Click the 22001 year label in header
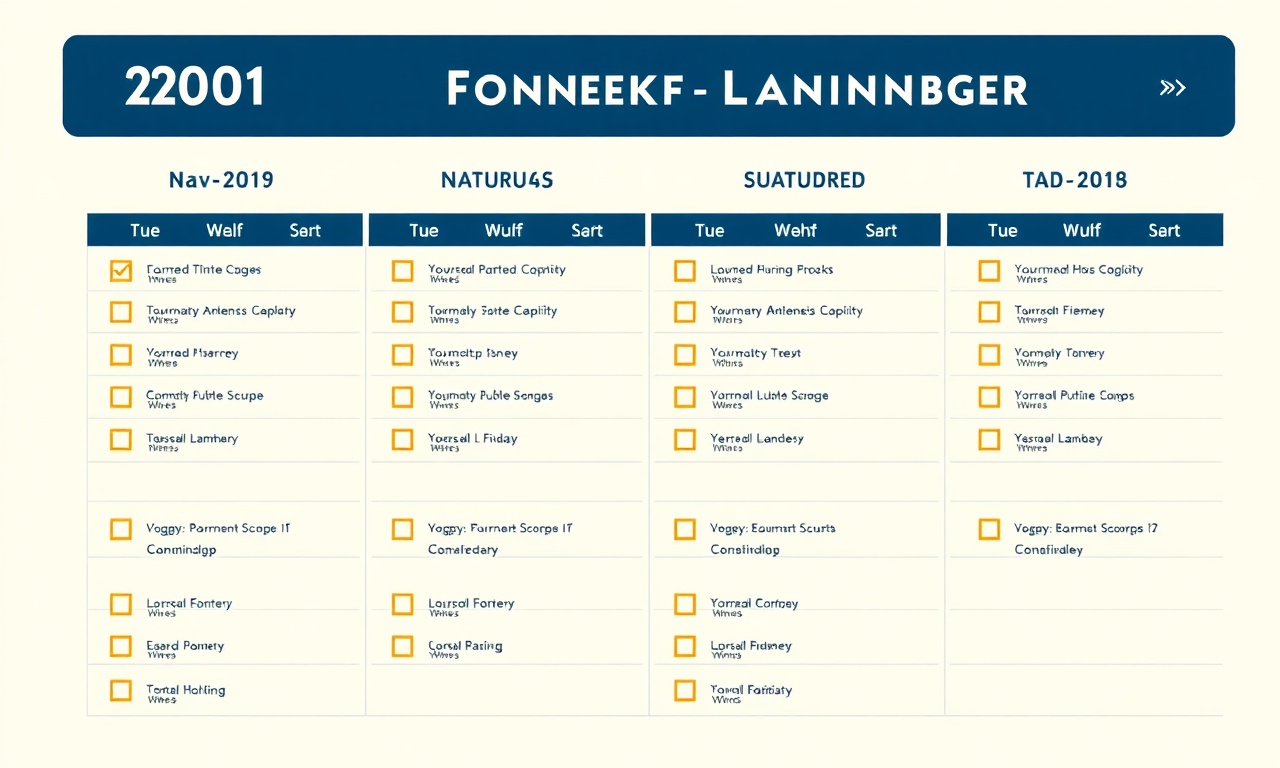The height and width of the screenshot is (768, 1280). pyautogui.click(x=196, y=88)
